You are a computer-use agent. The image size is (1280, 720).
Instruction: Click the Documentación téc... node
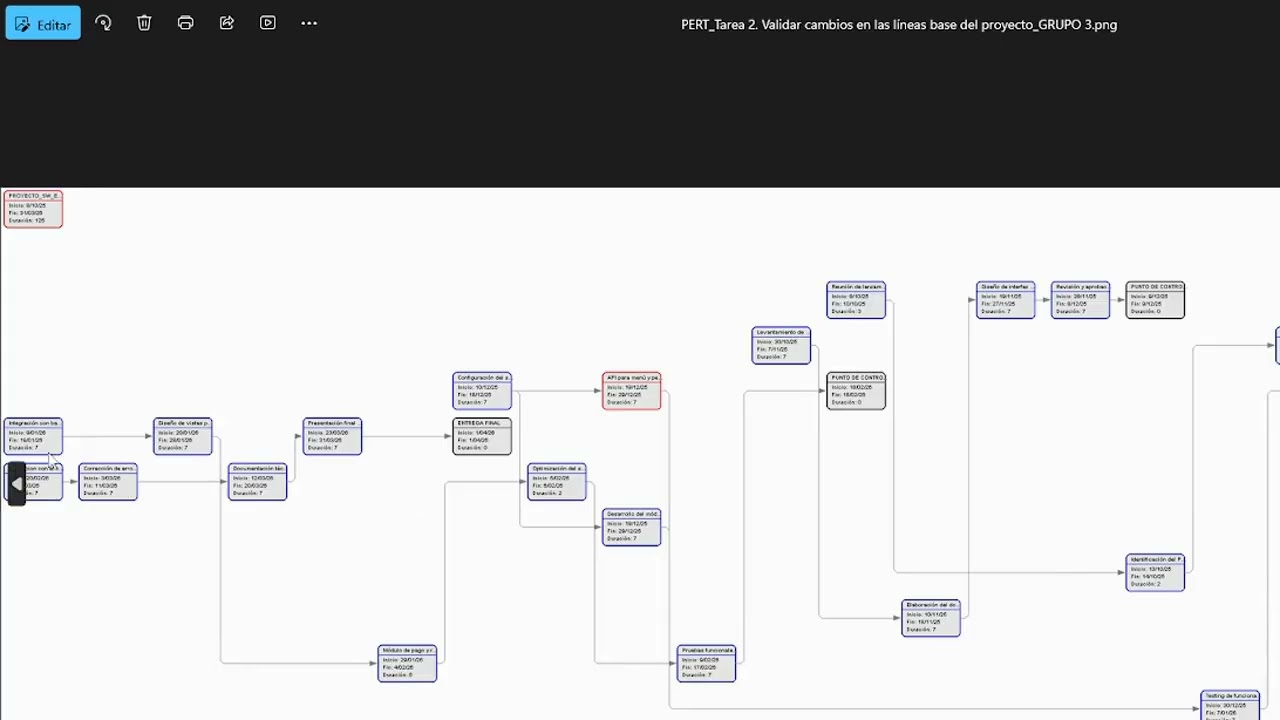258,482
